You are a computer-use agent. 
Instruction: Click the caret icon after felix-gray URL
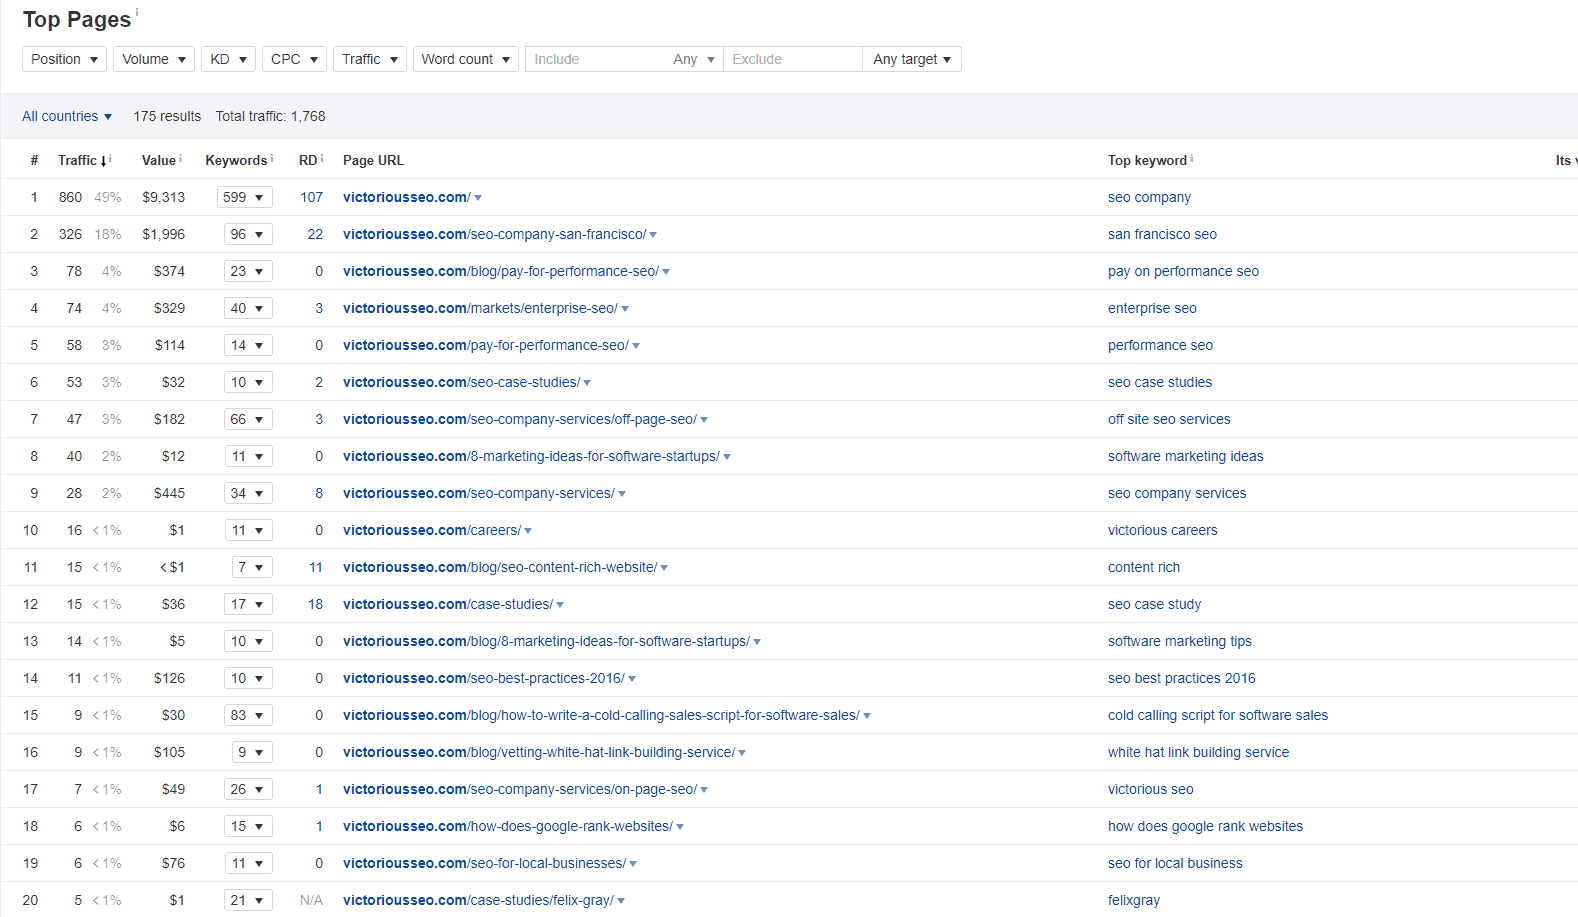621,901
